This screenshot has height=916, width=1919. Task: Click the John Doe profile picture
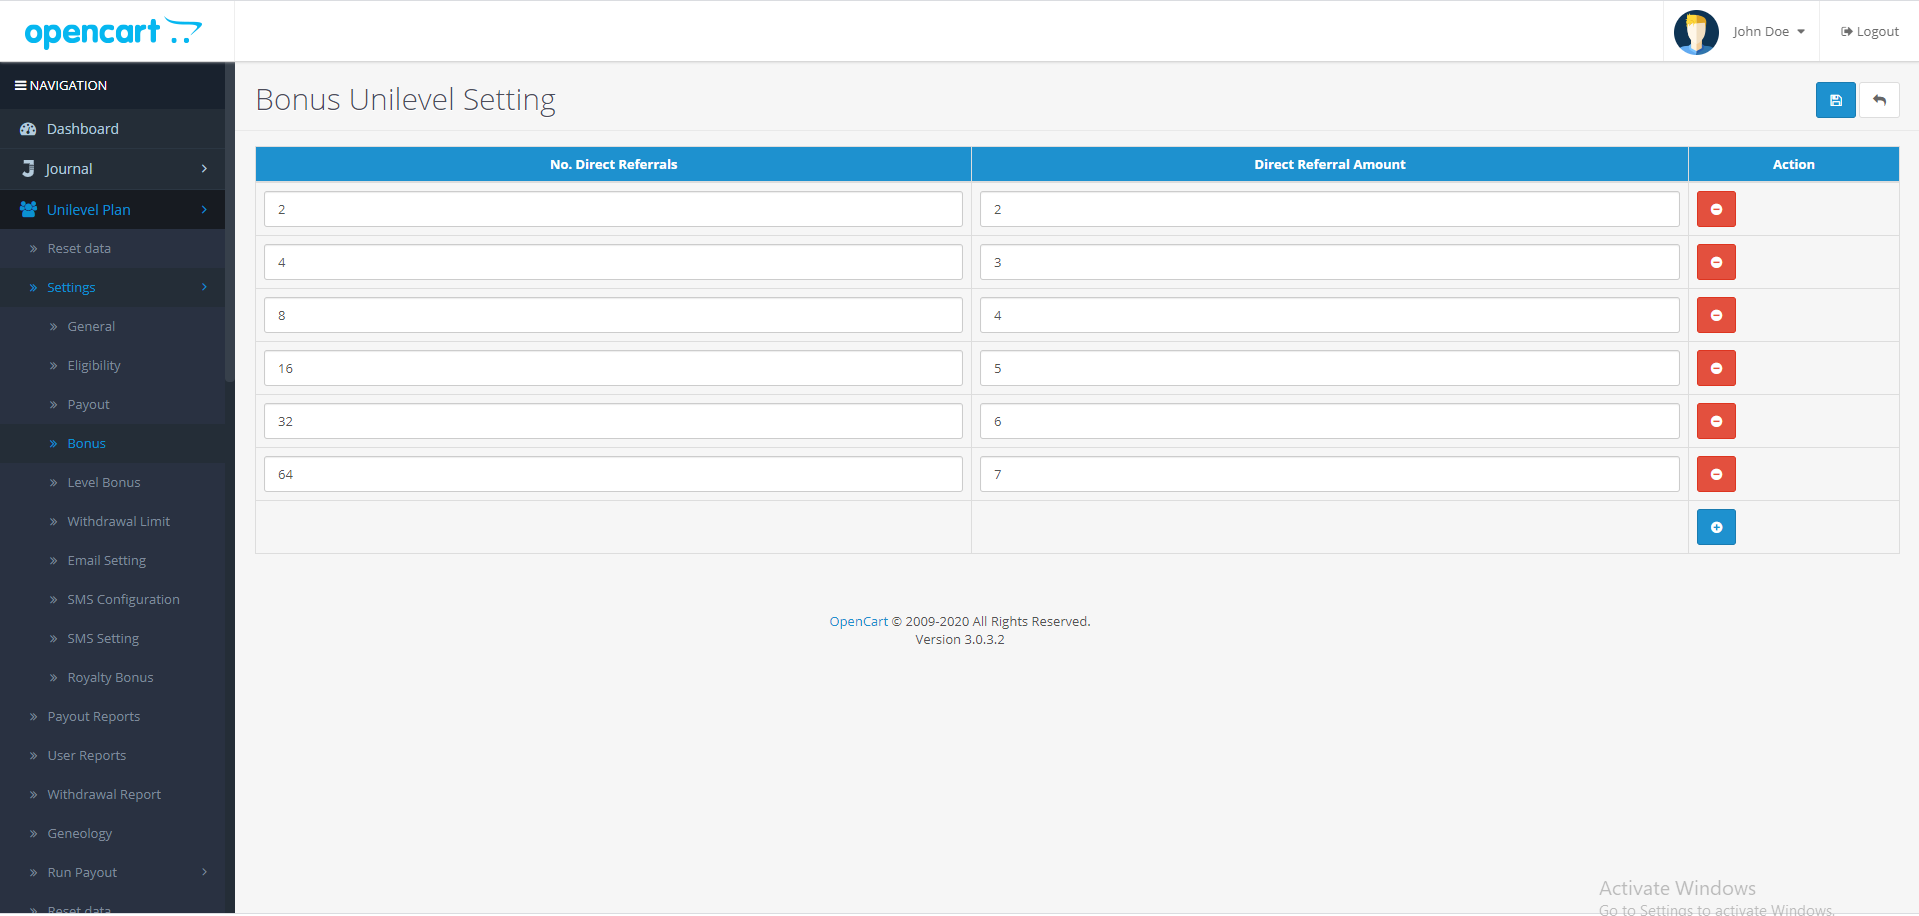coord(1696,31)
